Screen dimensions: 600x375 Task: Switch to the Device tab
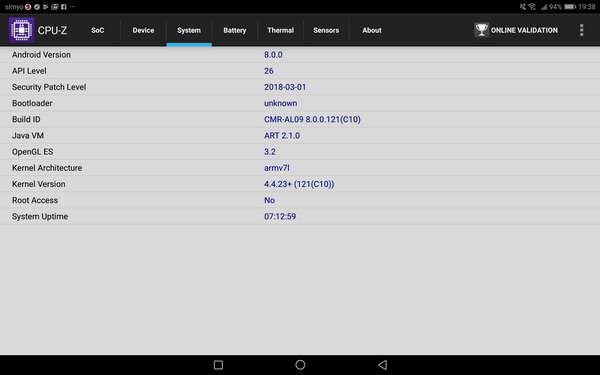point(143,30)
